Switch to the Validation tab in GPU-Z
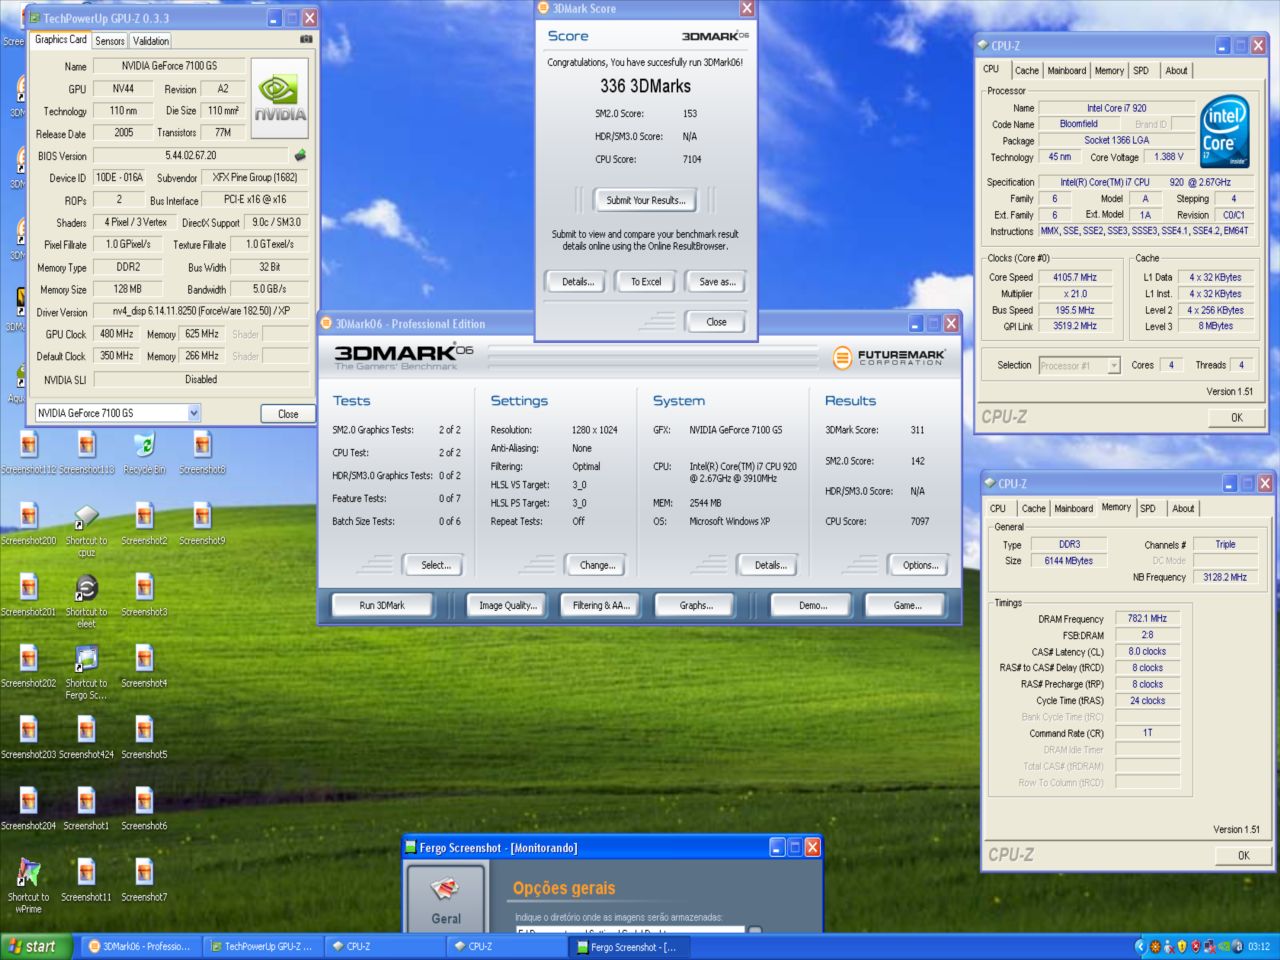Viewport: 1280px width, 960px height. pyautogui.click(x=151, y=41)
